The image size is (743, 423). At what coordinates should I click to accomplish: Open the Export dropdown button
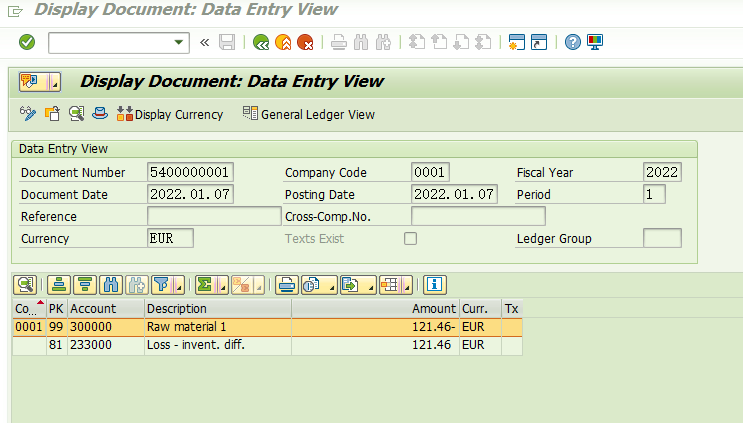point(358,285)
